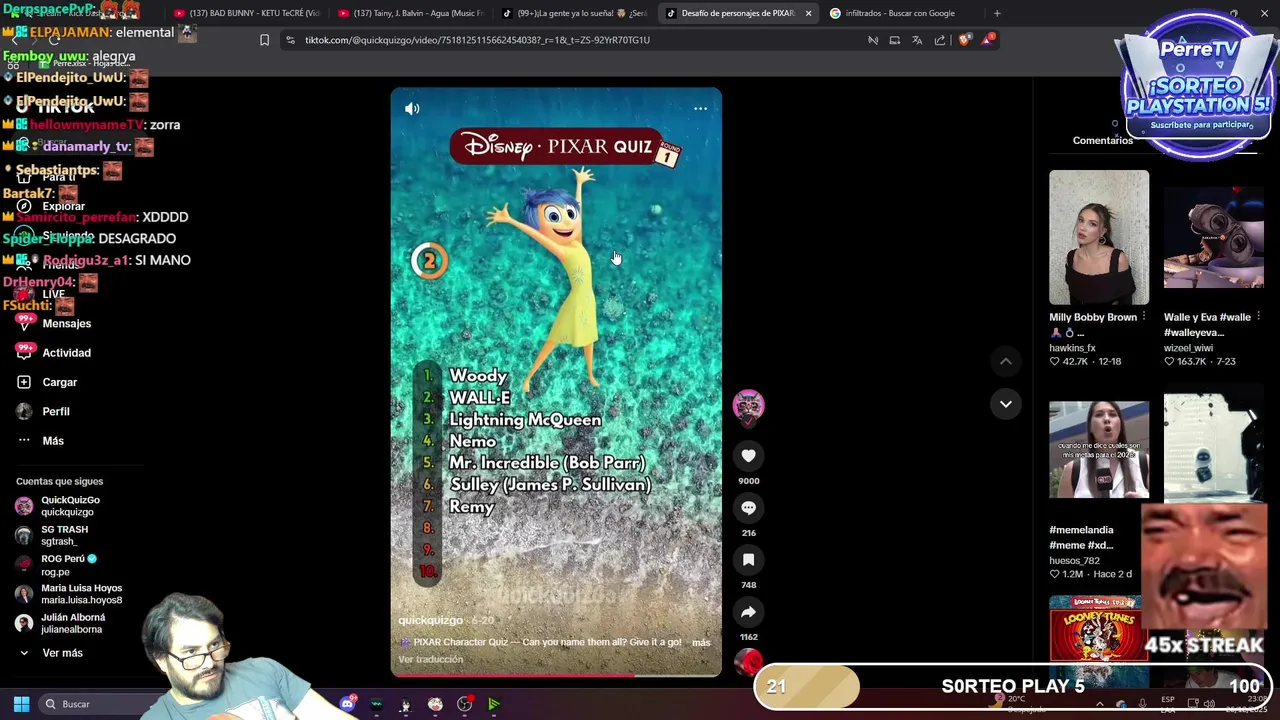Switch to BAD BUNNY - KETU TeCRÉ tab

click(245, 13)
